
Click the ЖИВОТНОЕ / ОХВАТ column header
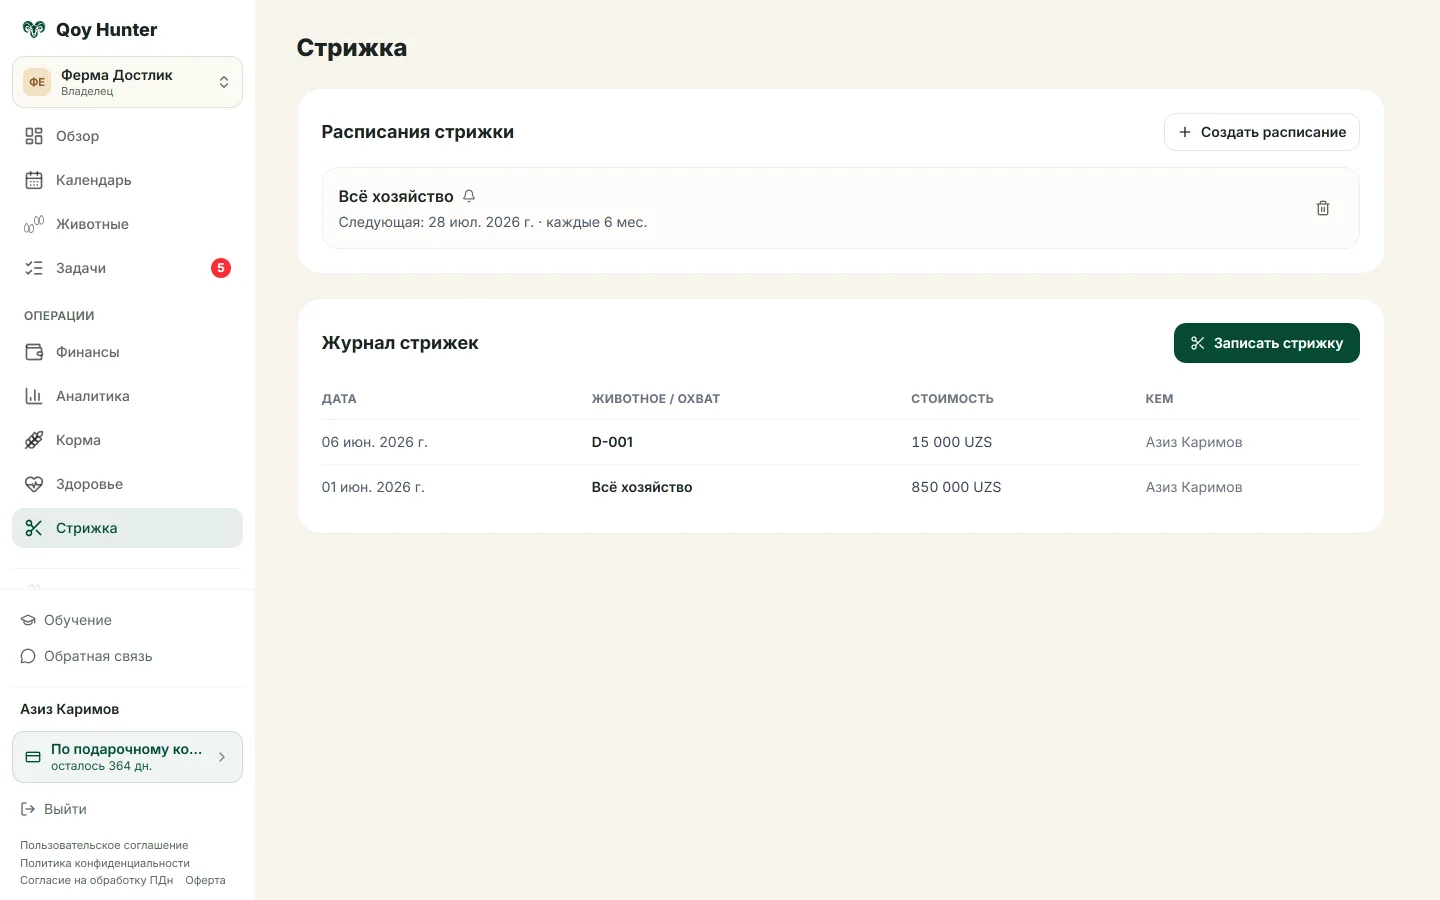coord(656,398)
